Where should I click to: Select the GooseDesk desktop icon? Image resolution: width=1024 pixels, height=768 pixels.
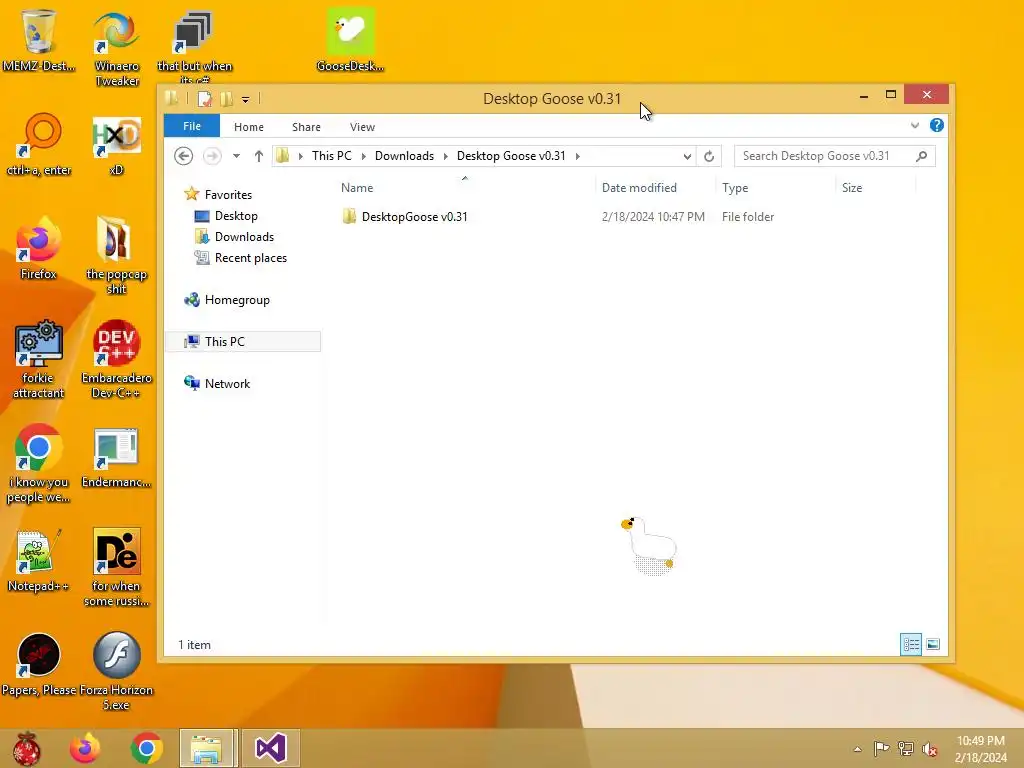(351, 40)
